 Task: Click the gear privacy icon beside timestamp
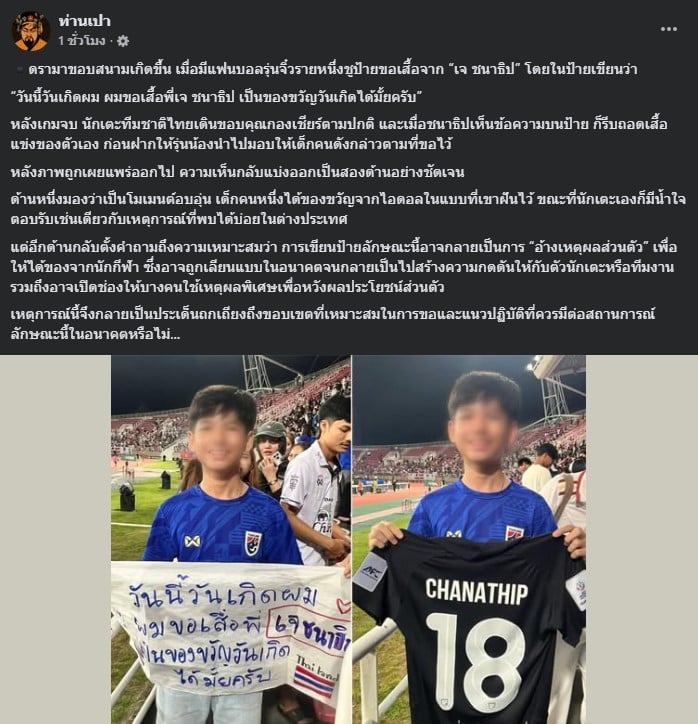click(123, 41)
